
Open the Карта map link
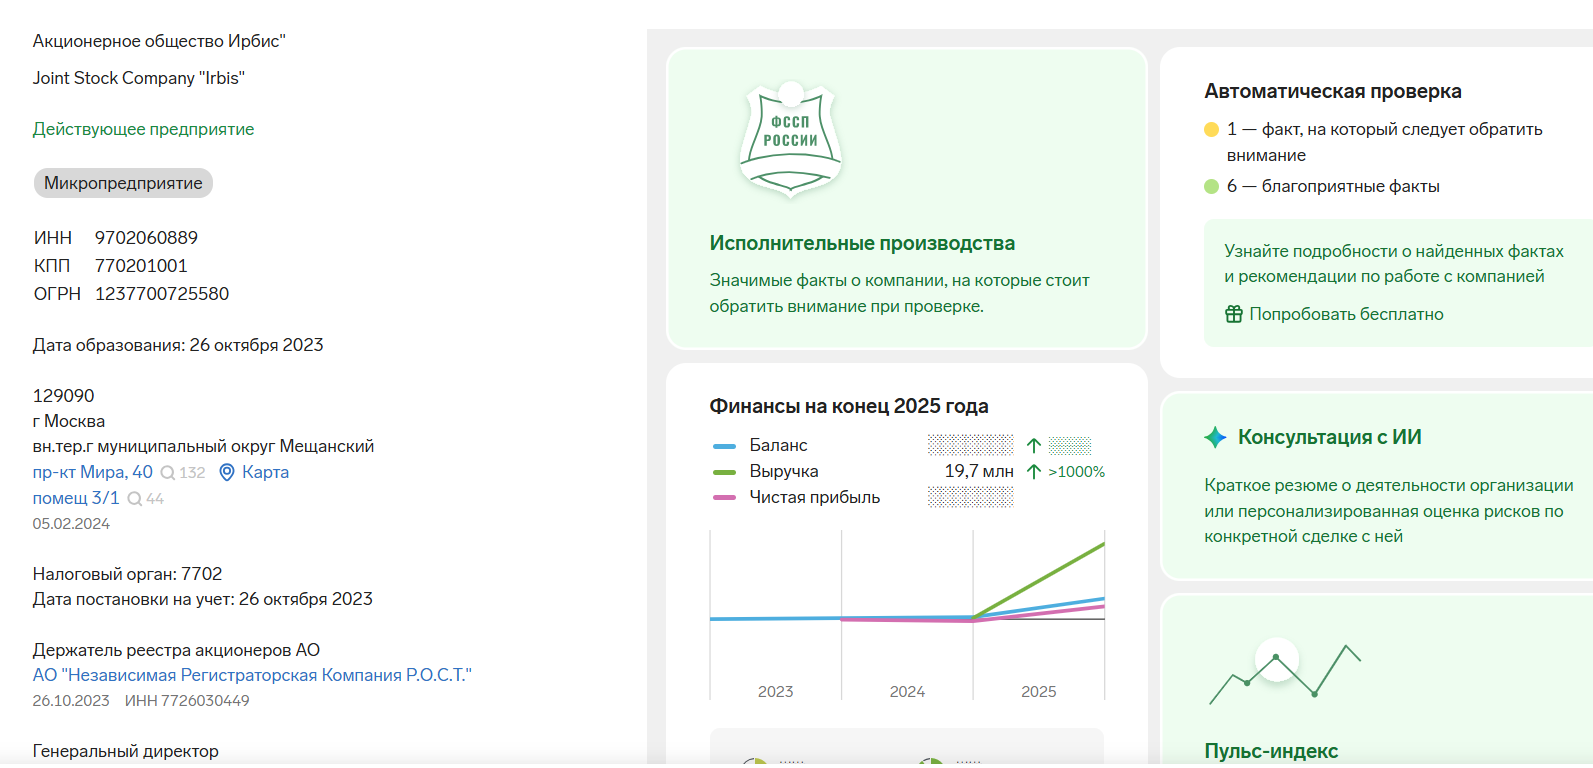(x=265, y=472)
